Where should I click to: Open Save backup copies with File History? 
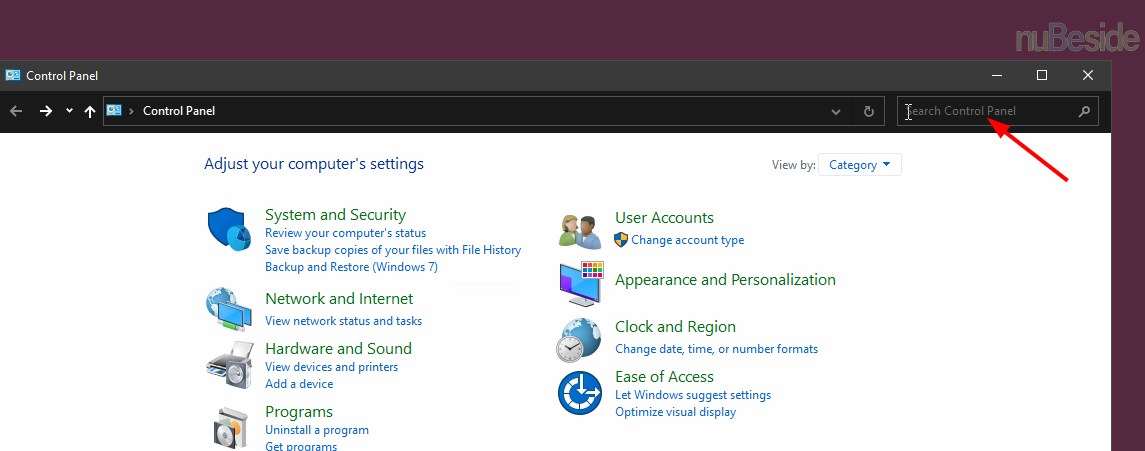tap(393, 250)
